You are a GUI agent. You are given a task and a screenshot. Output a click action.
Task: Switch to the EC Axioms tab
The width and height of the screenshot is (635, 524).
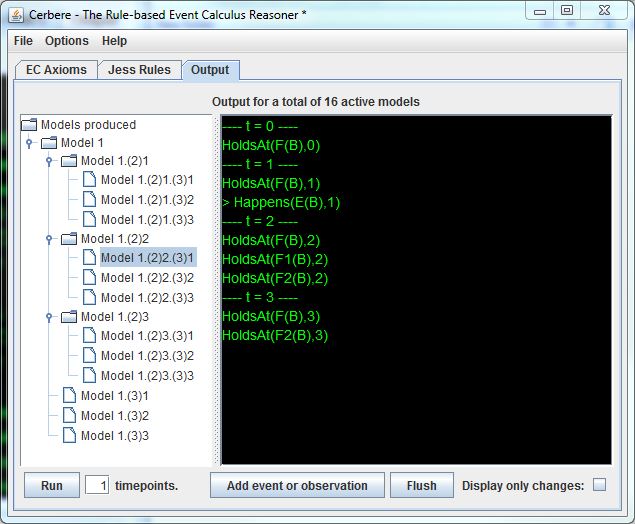coord(56,70)
